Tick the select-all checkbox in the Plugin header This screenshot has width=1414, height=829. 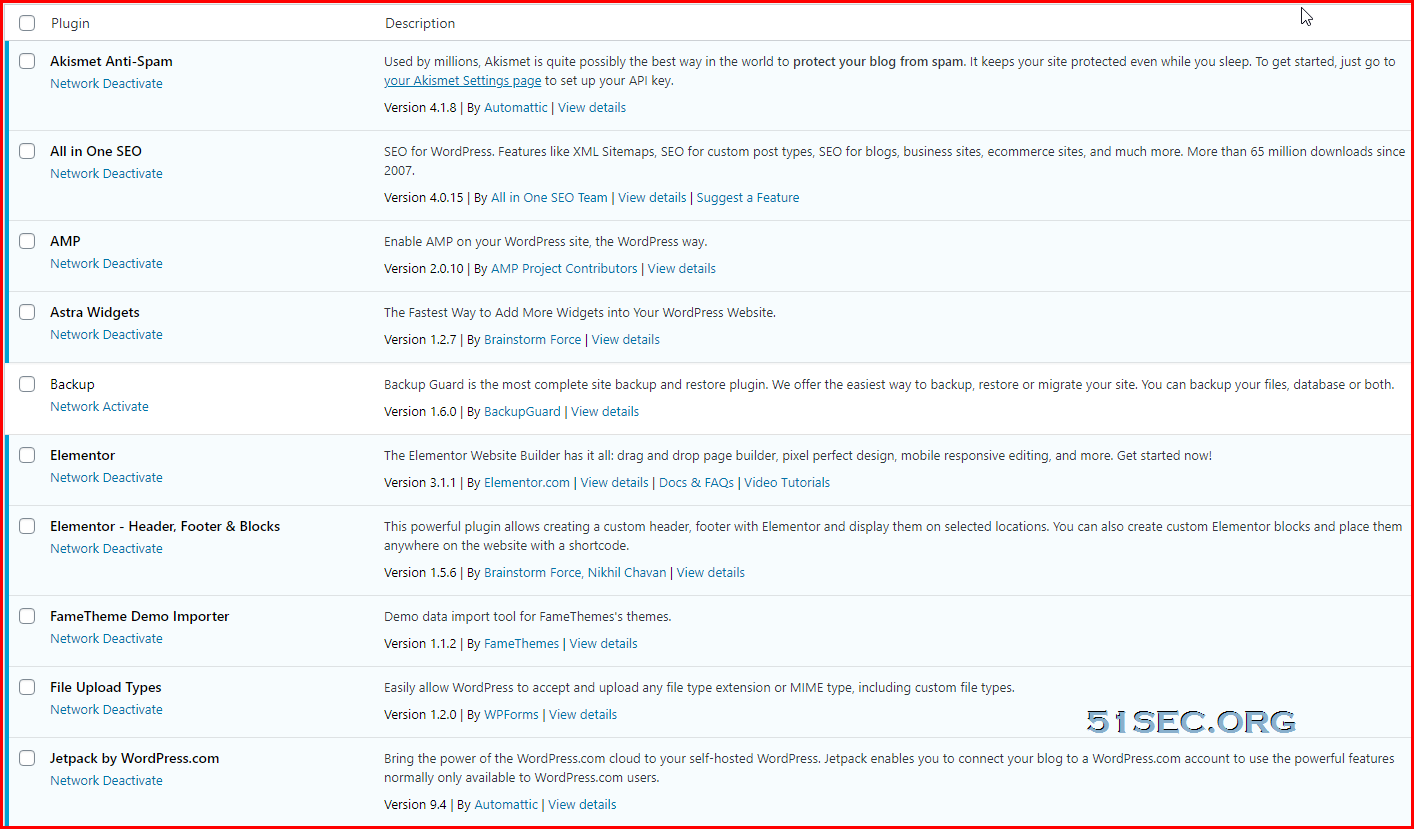click(x=27, y=23)
